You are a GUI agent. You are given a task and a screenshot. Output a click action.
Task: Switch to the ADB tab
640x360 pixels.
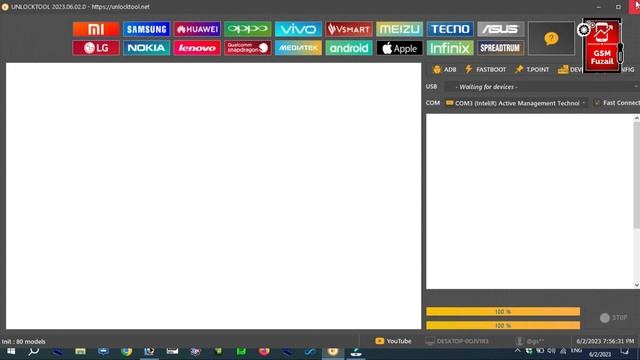(x=444, y=69)
